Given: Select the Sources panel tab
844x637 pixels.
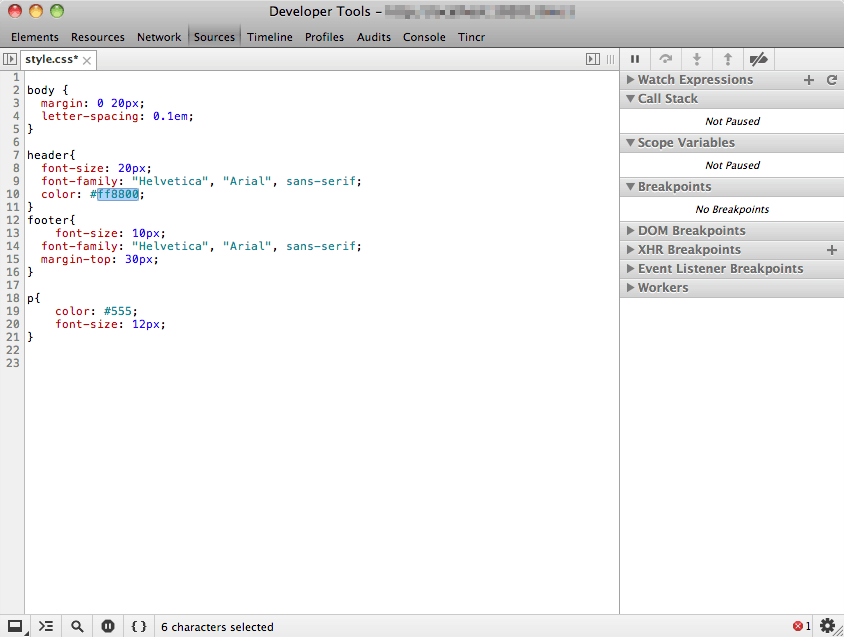Looking at the screenshot, I should pyautogui.click(x=214, y=37).
